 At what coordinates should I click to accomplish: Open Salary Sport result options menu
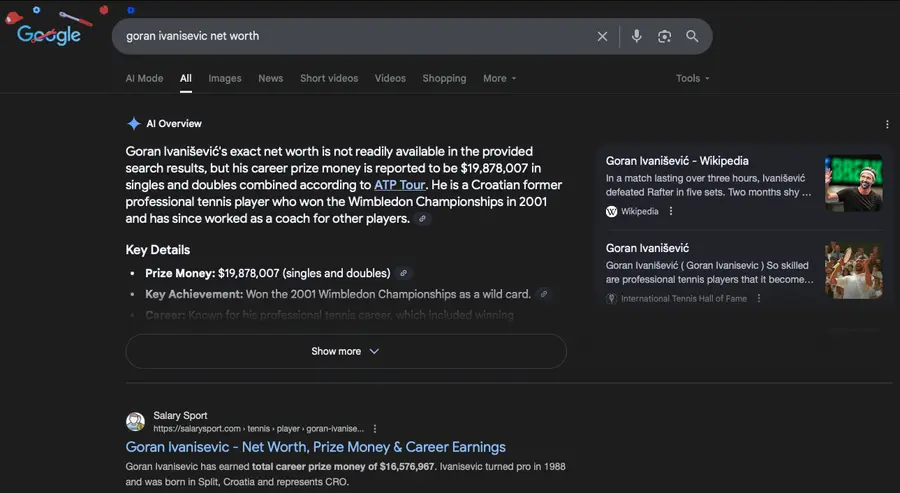[x=375, y=429]
